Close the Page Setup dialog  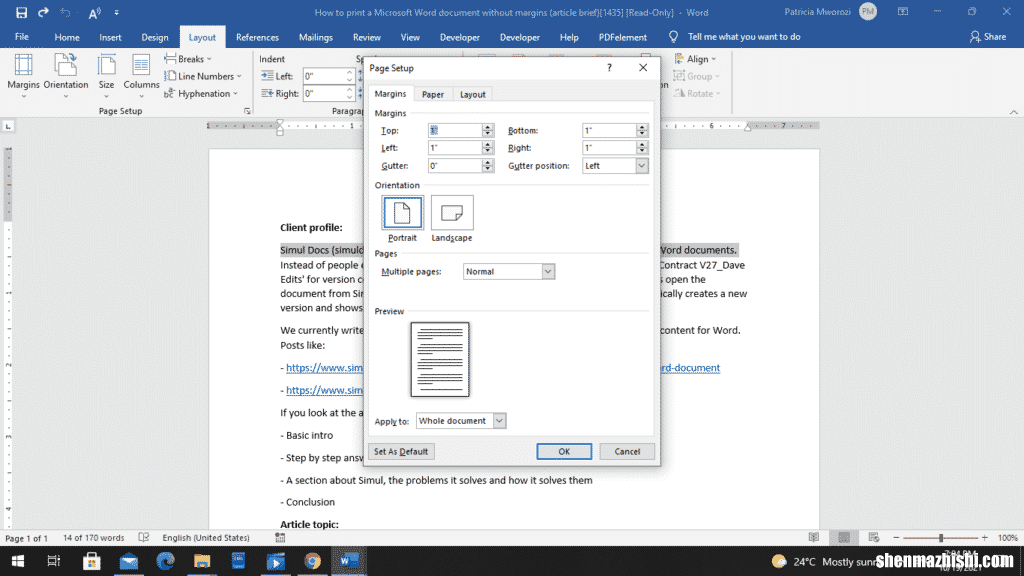click(643, 67)
